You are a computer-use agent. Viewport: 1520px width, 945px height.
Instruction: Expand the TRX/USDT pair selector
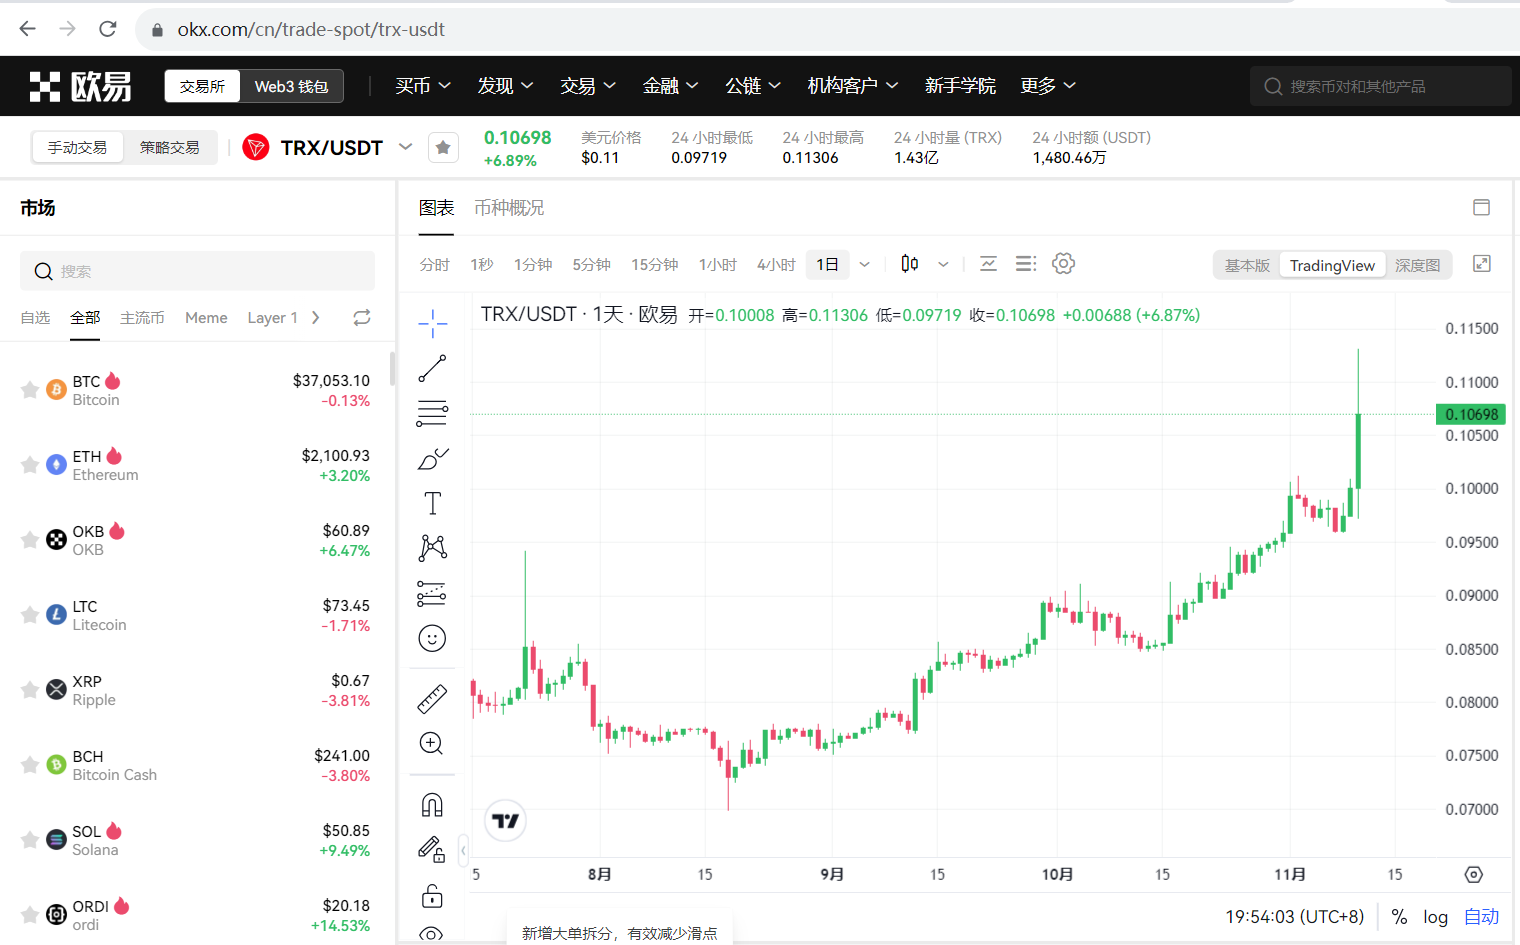point(405,147)
